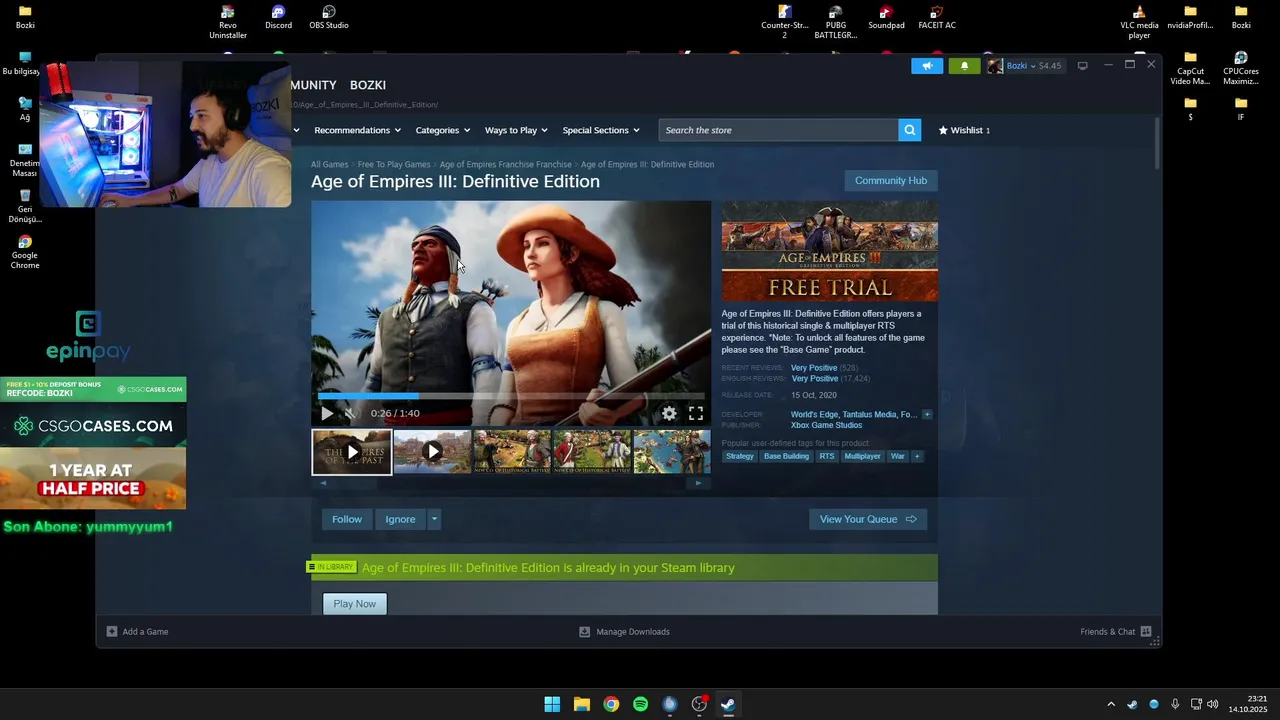Open Manage Downloads
The width and height of the screenshot is (1280, 720).
pyautogui.click(x=625, y=632)
